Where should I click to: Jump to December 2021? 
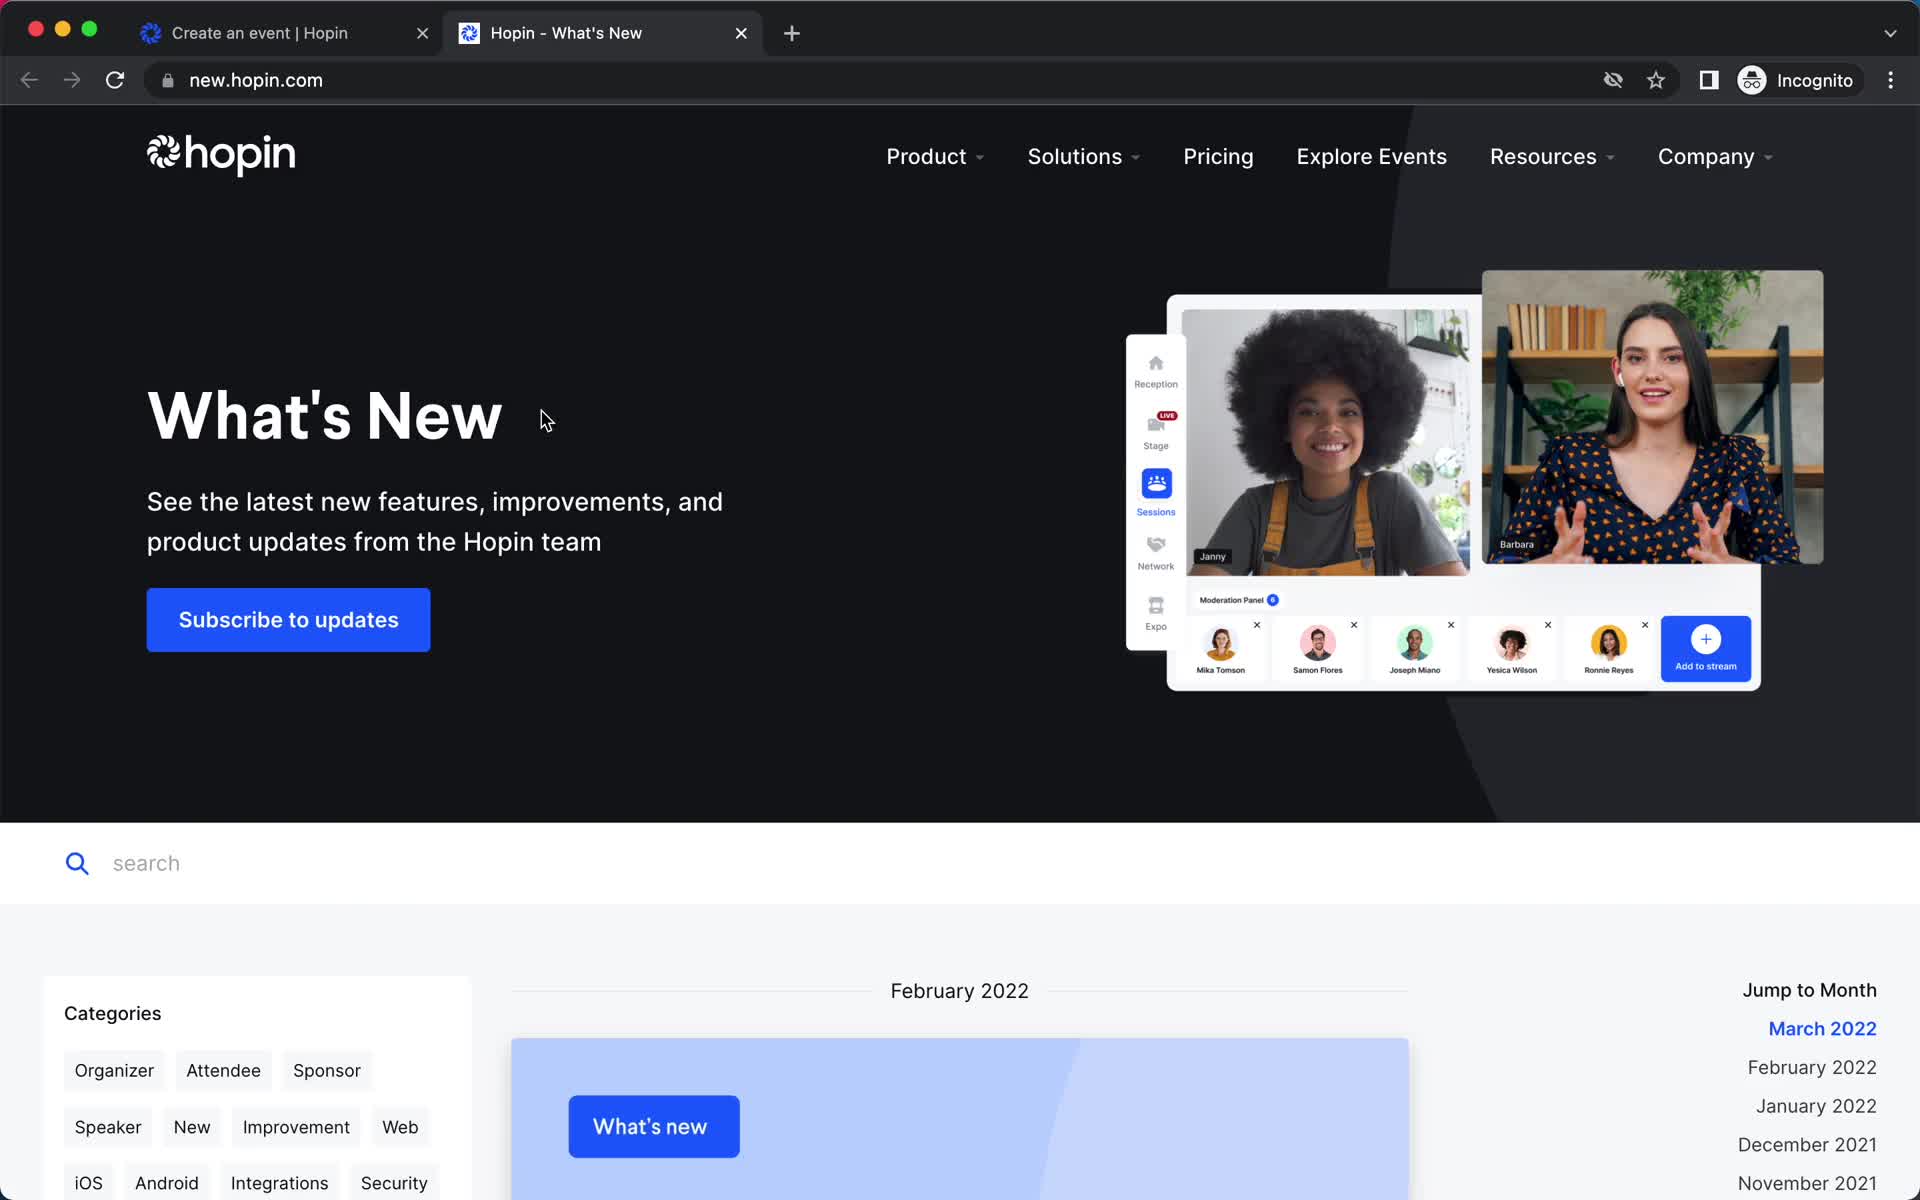pyautogui.click(x=1807, y=1145)
